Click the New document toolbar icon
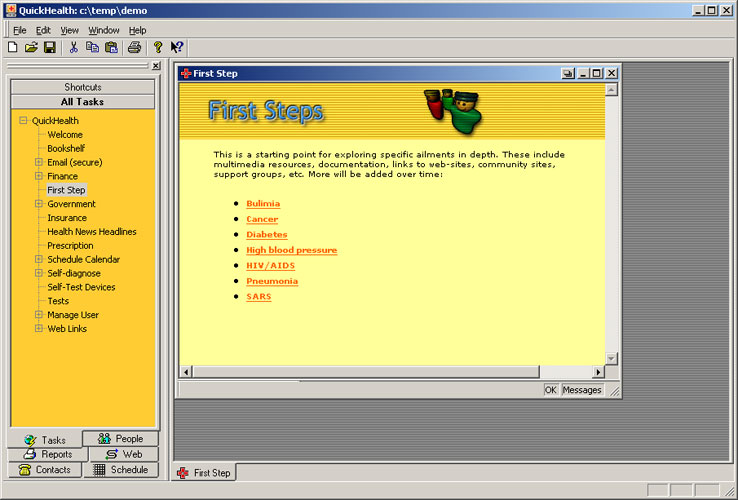738x500 pixels. (x=12, y=47)
